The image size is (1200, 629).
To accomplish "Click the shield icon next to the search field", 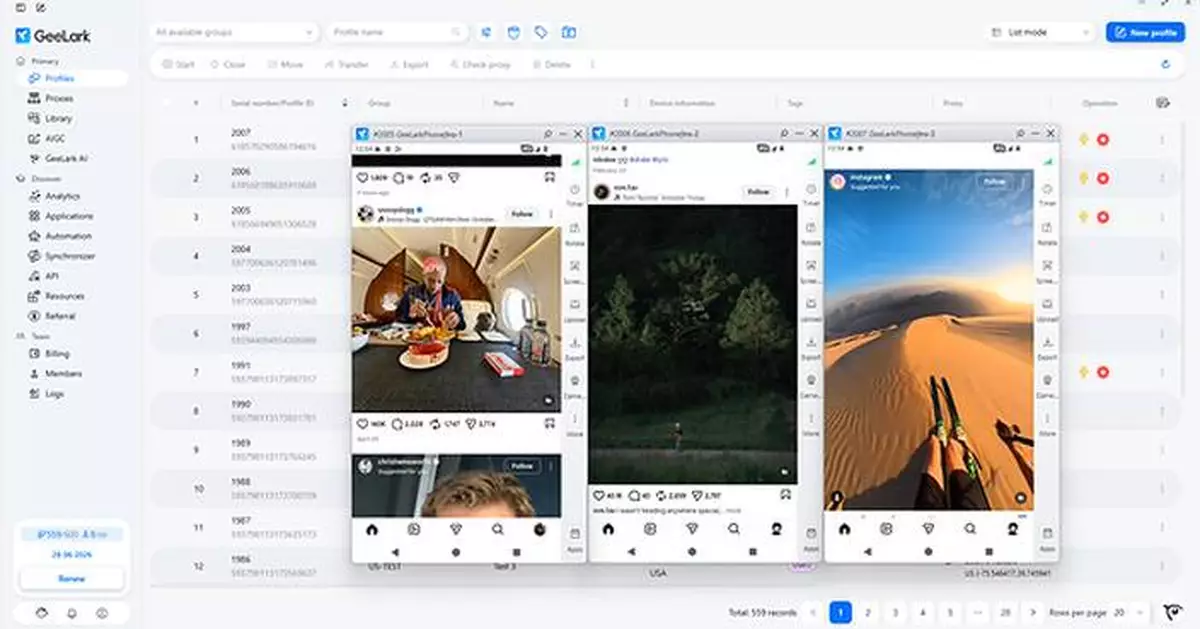I will (x=513, y=32).
